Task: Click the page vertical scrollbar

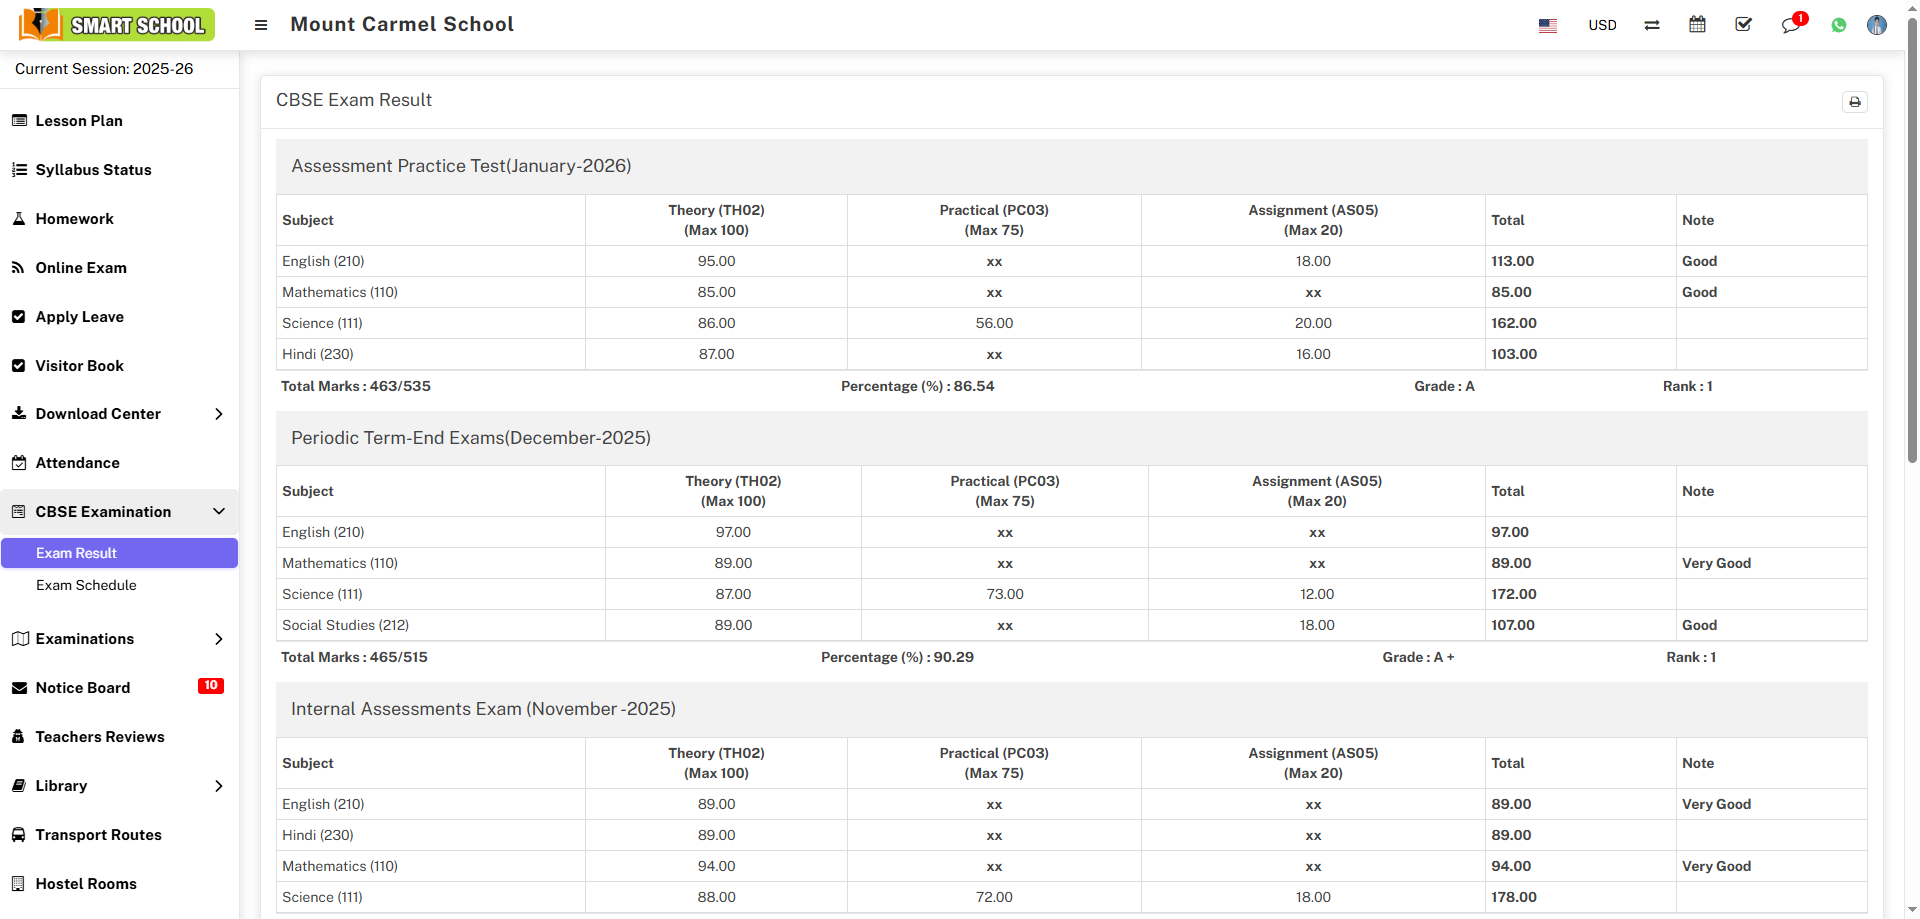Action: [x=1912, y=240]
